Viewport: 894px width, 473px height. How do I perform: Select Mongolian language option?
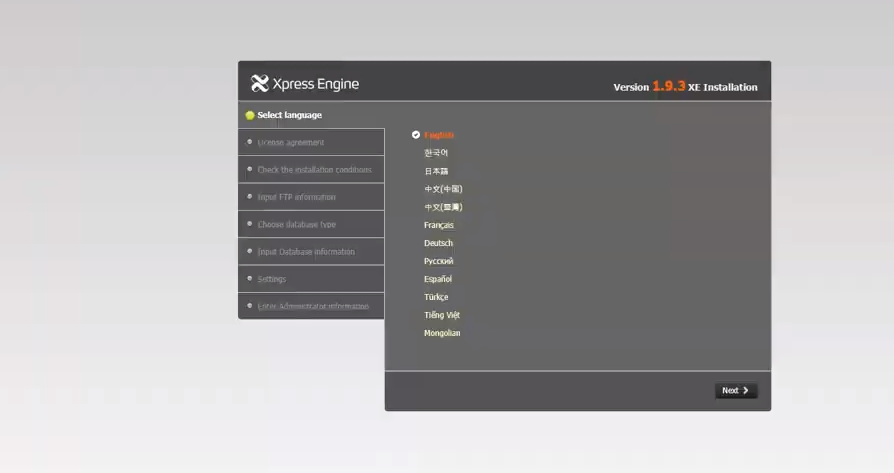tap(442, 333)
